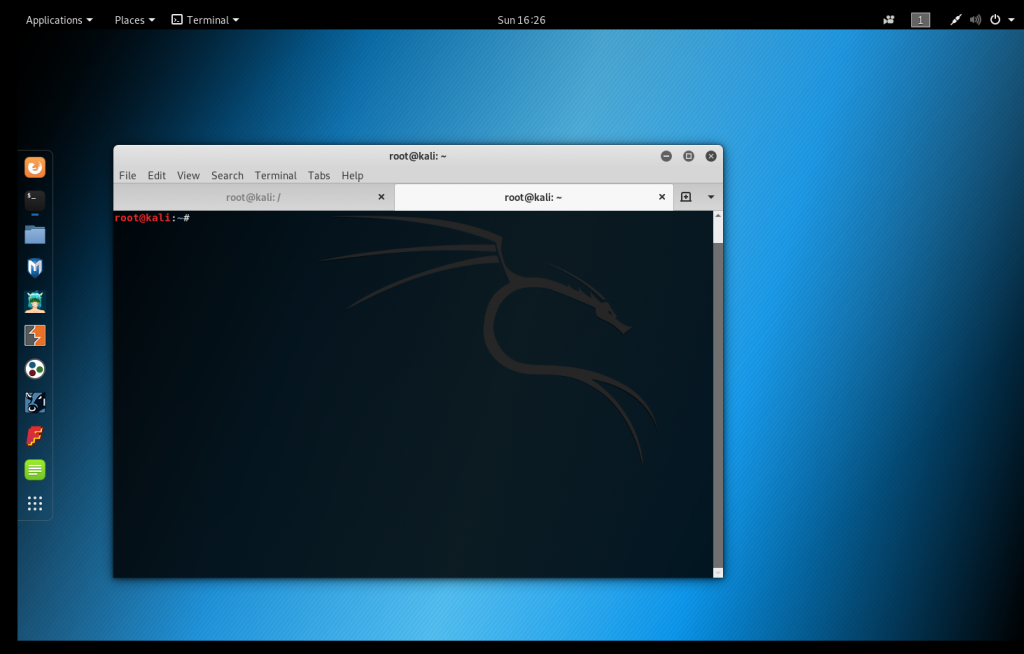Open the Help menu in terminal
Viewport: 1024px width, 654px height.
coord(352,175)
